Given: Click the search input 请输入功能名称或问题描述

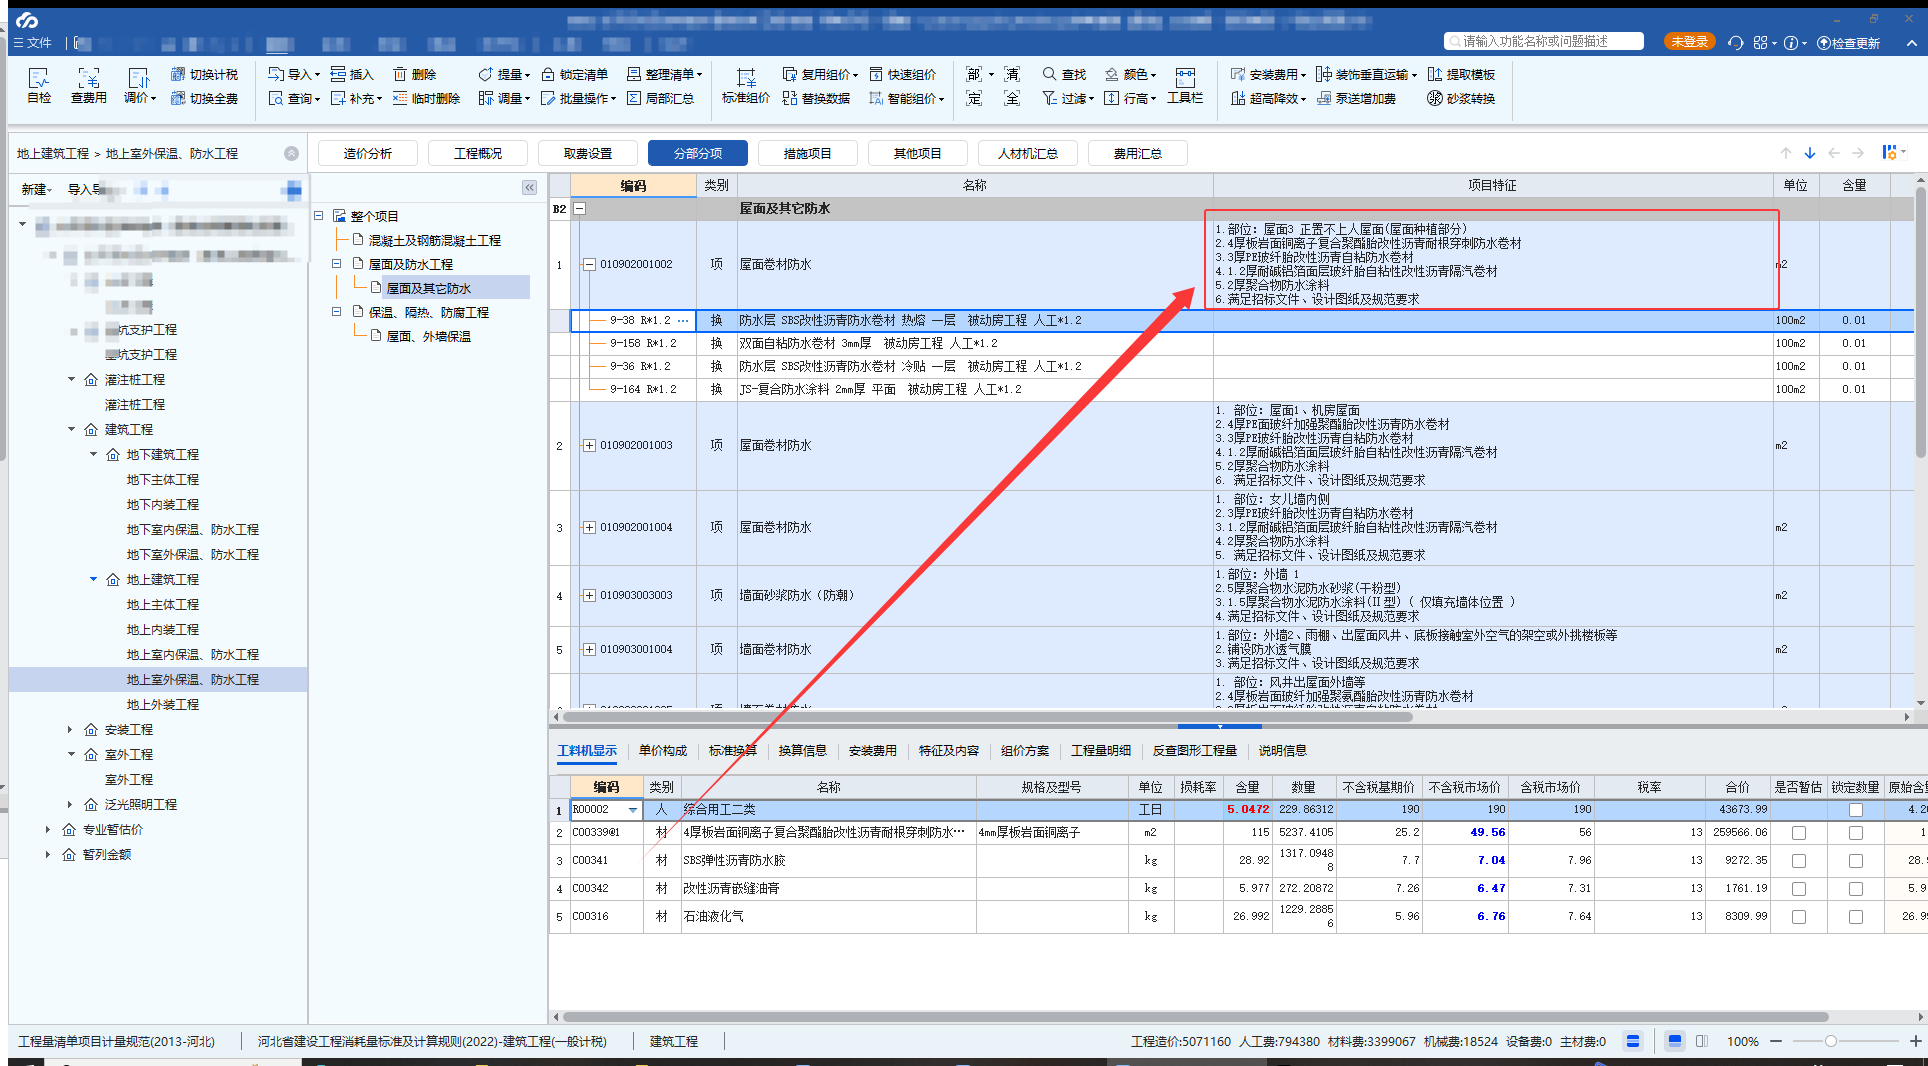Looking at the screenshot, I should pos(1544,41).
